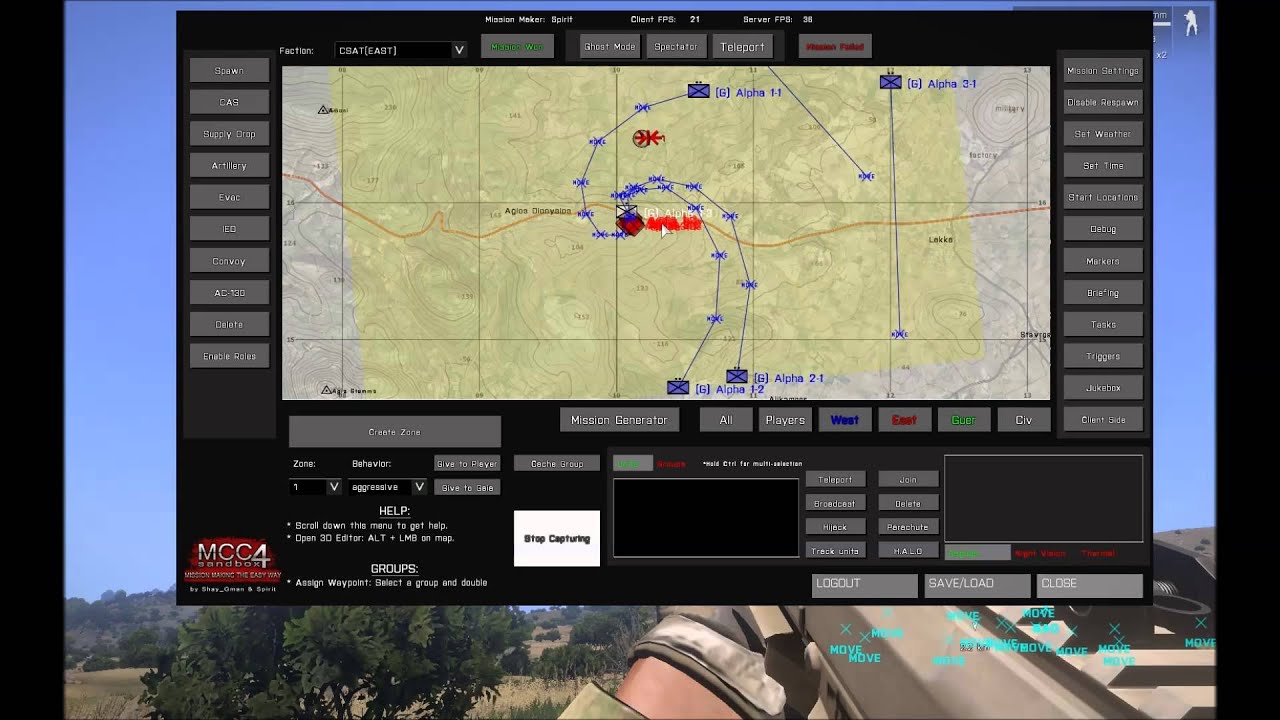Click Delete in the left sidebar
This screenshot has width=1280, height=720.
[x=229, y=324]
